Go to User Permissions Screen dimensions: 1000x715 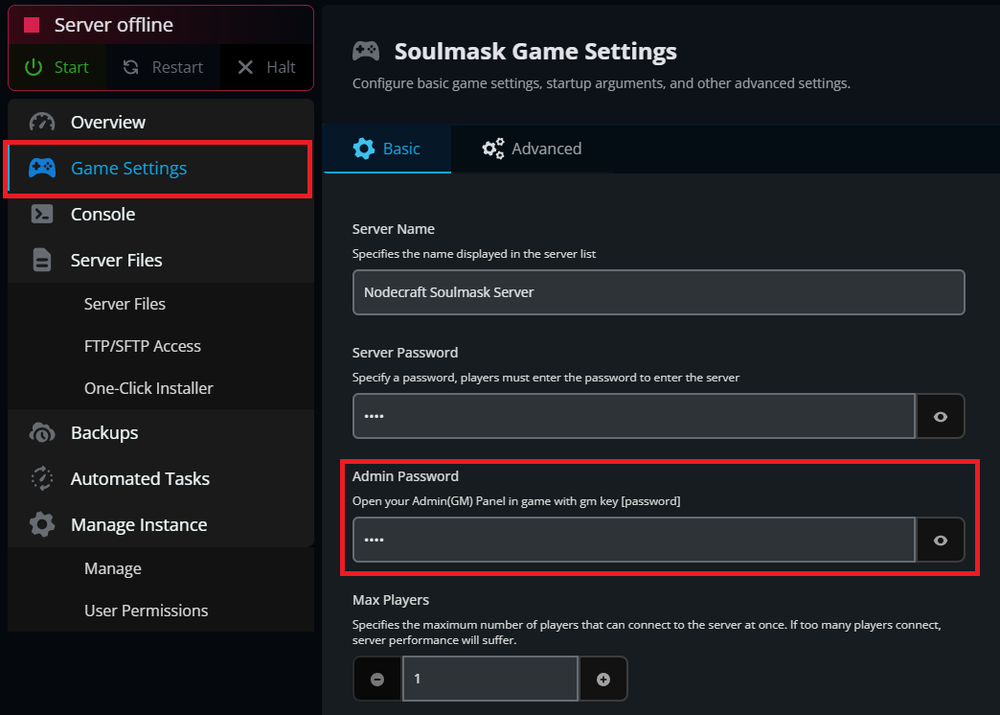click(x=146, y=610)
